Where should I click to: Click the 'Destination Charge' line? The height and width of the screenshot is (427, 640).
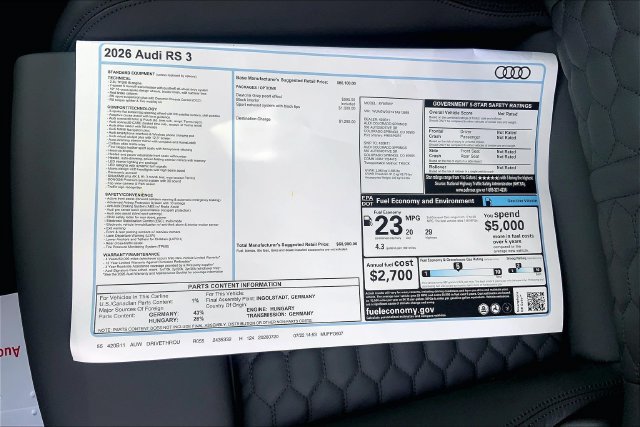pos(296,120)
